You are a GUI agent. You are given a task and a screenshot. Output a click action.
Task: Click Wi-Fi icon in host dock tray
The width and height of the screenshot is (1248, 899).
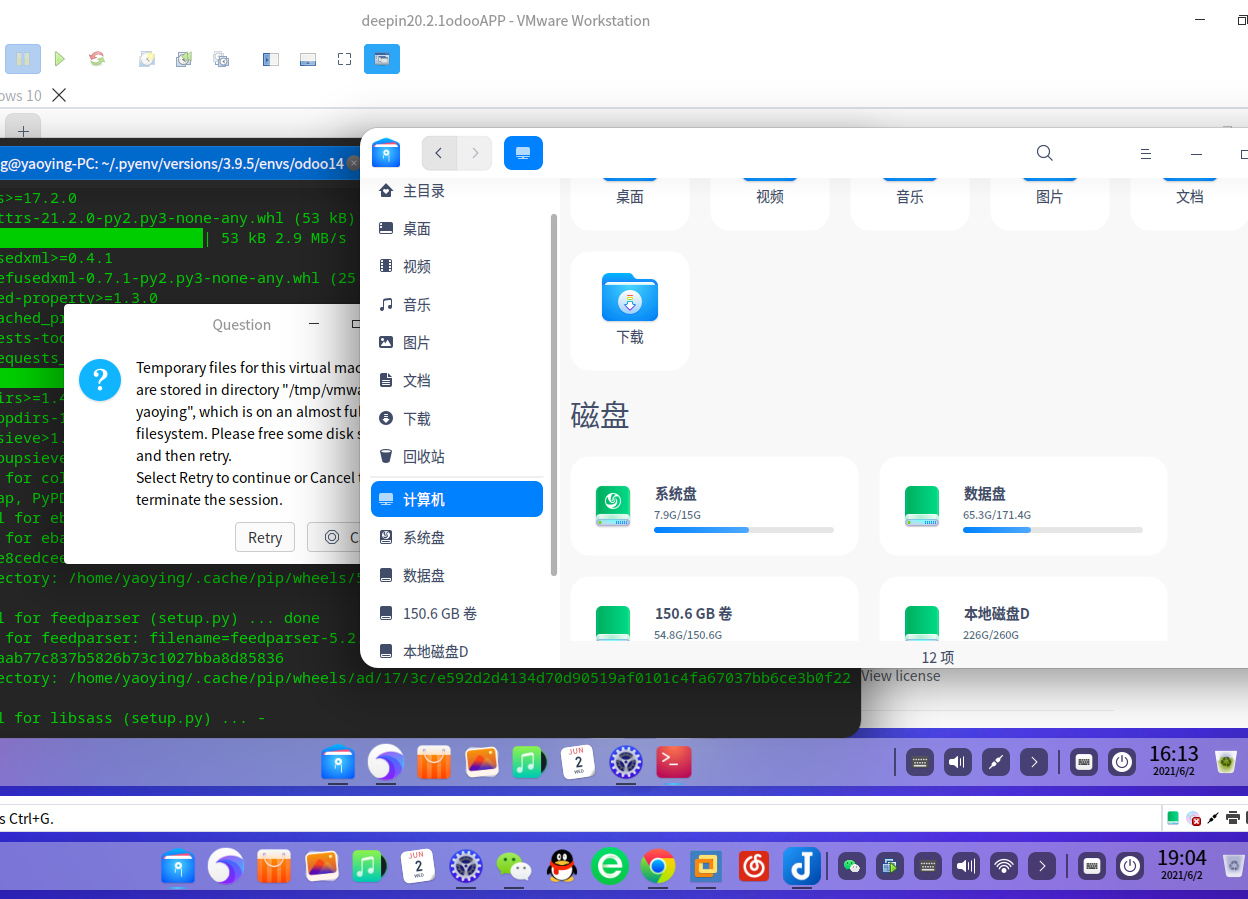tap(1003, 866)
